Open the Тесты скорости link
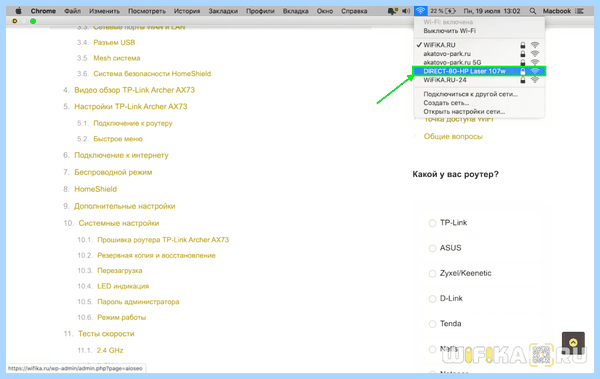The width and height of the screenshot is (600, 379). (106, 334)
